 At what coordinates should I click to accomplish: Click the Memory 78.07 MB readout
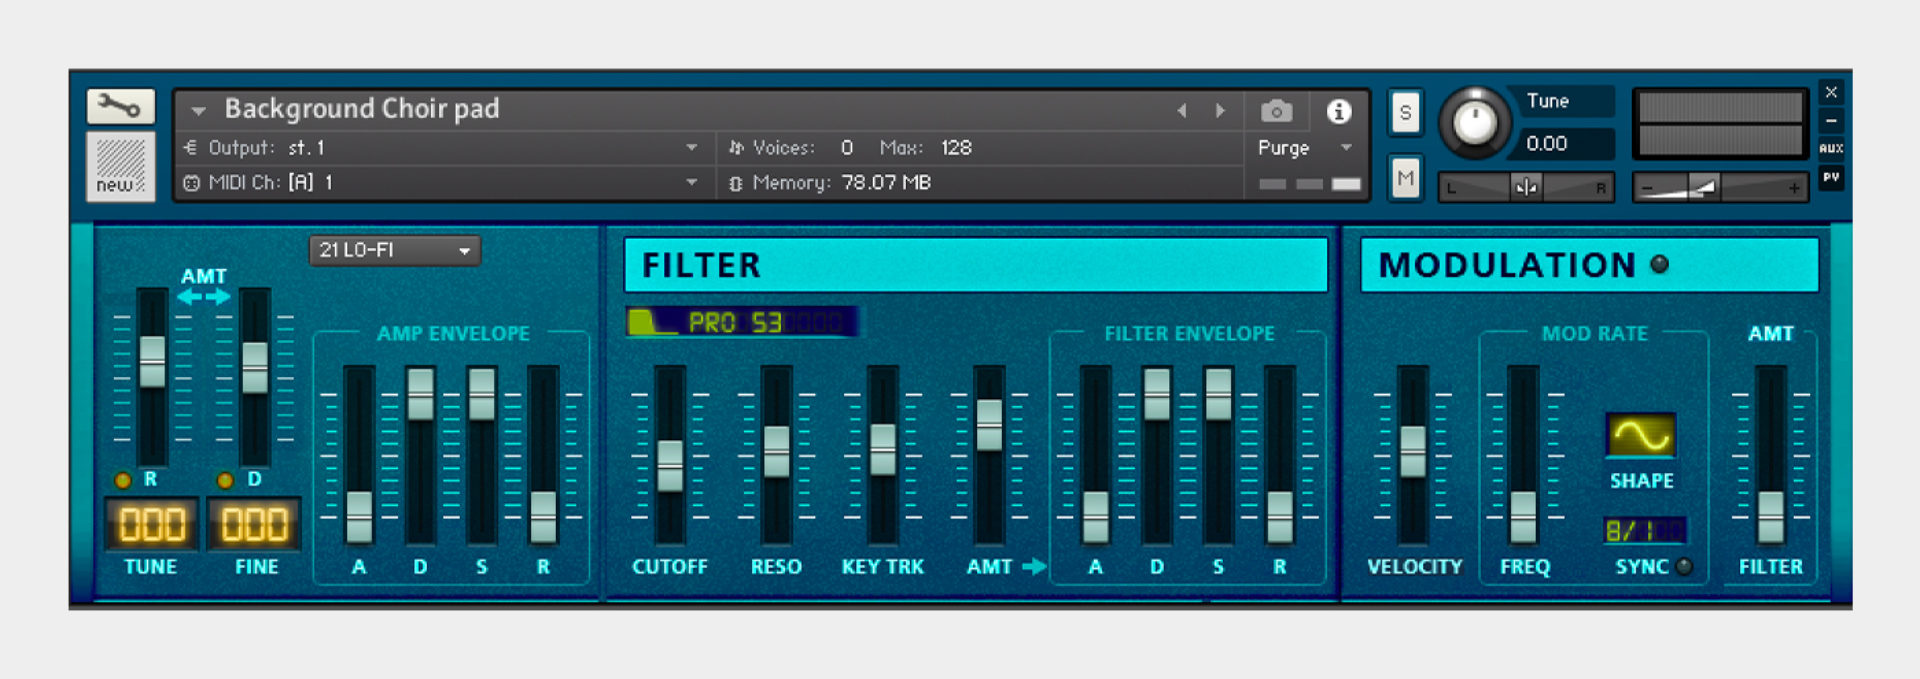click(886, 182)
